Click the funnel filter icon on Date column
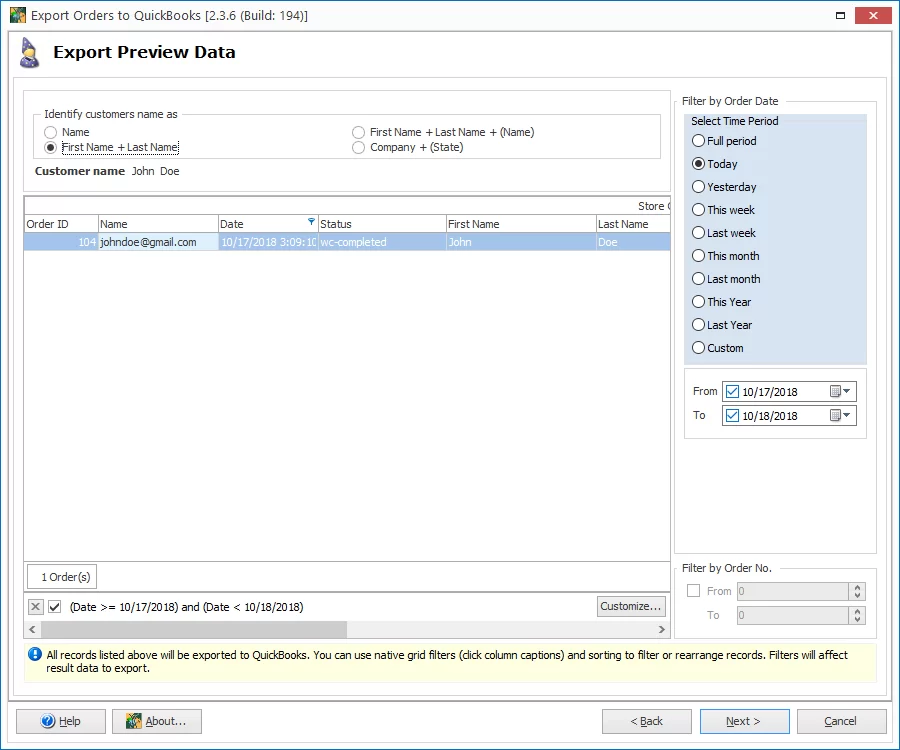The image size is (900, 750). tap(311, 223)
